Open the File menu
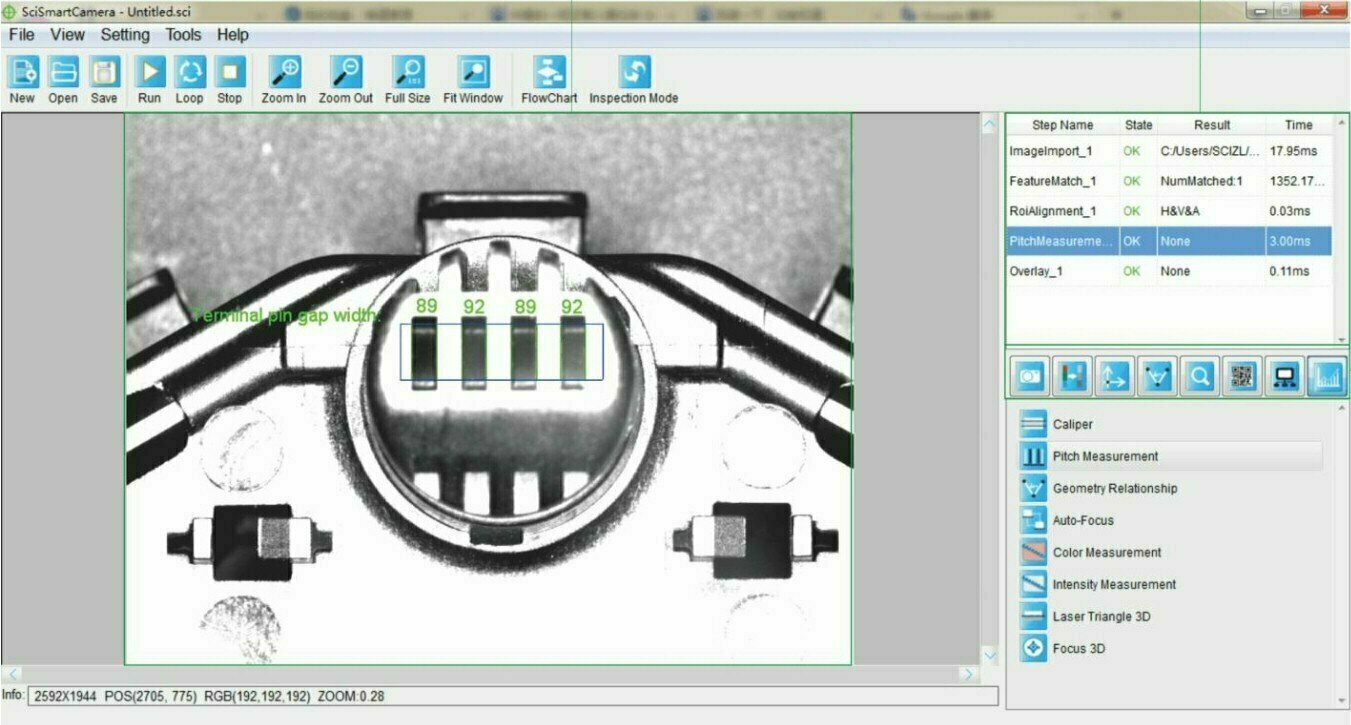The width and height of the screenshot is (1351, 725). click(21, 34)
